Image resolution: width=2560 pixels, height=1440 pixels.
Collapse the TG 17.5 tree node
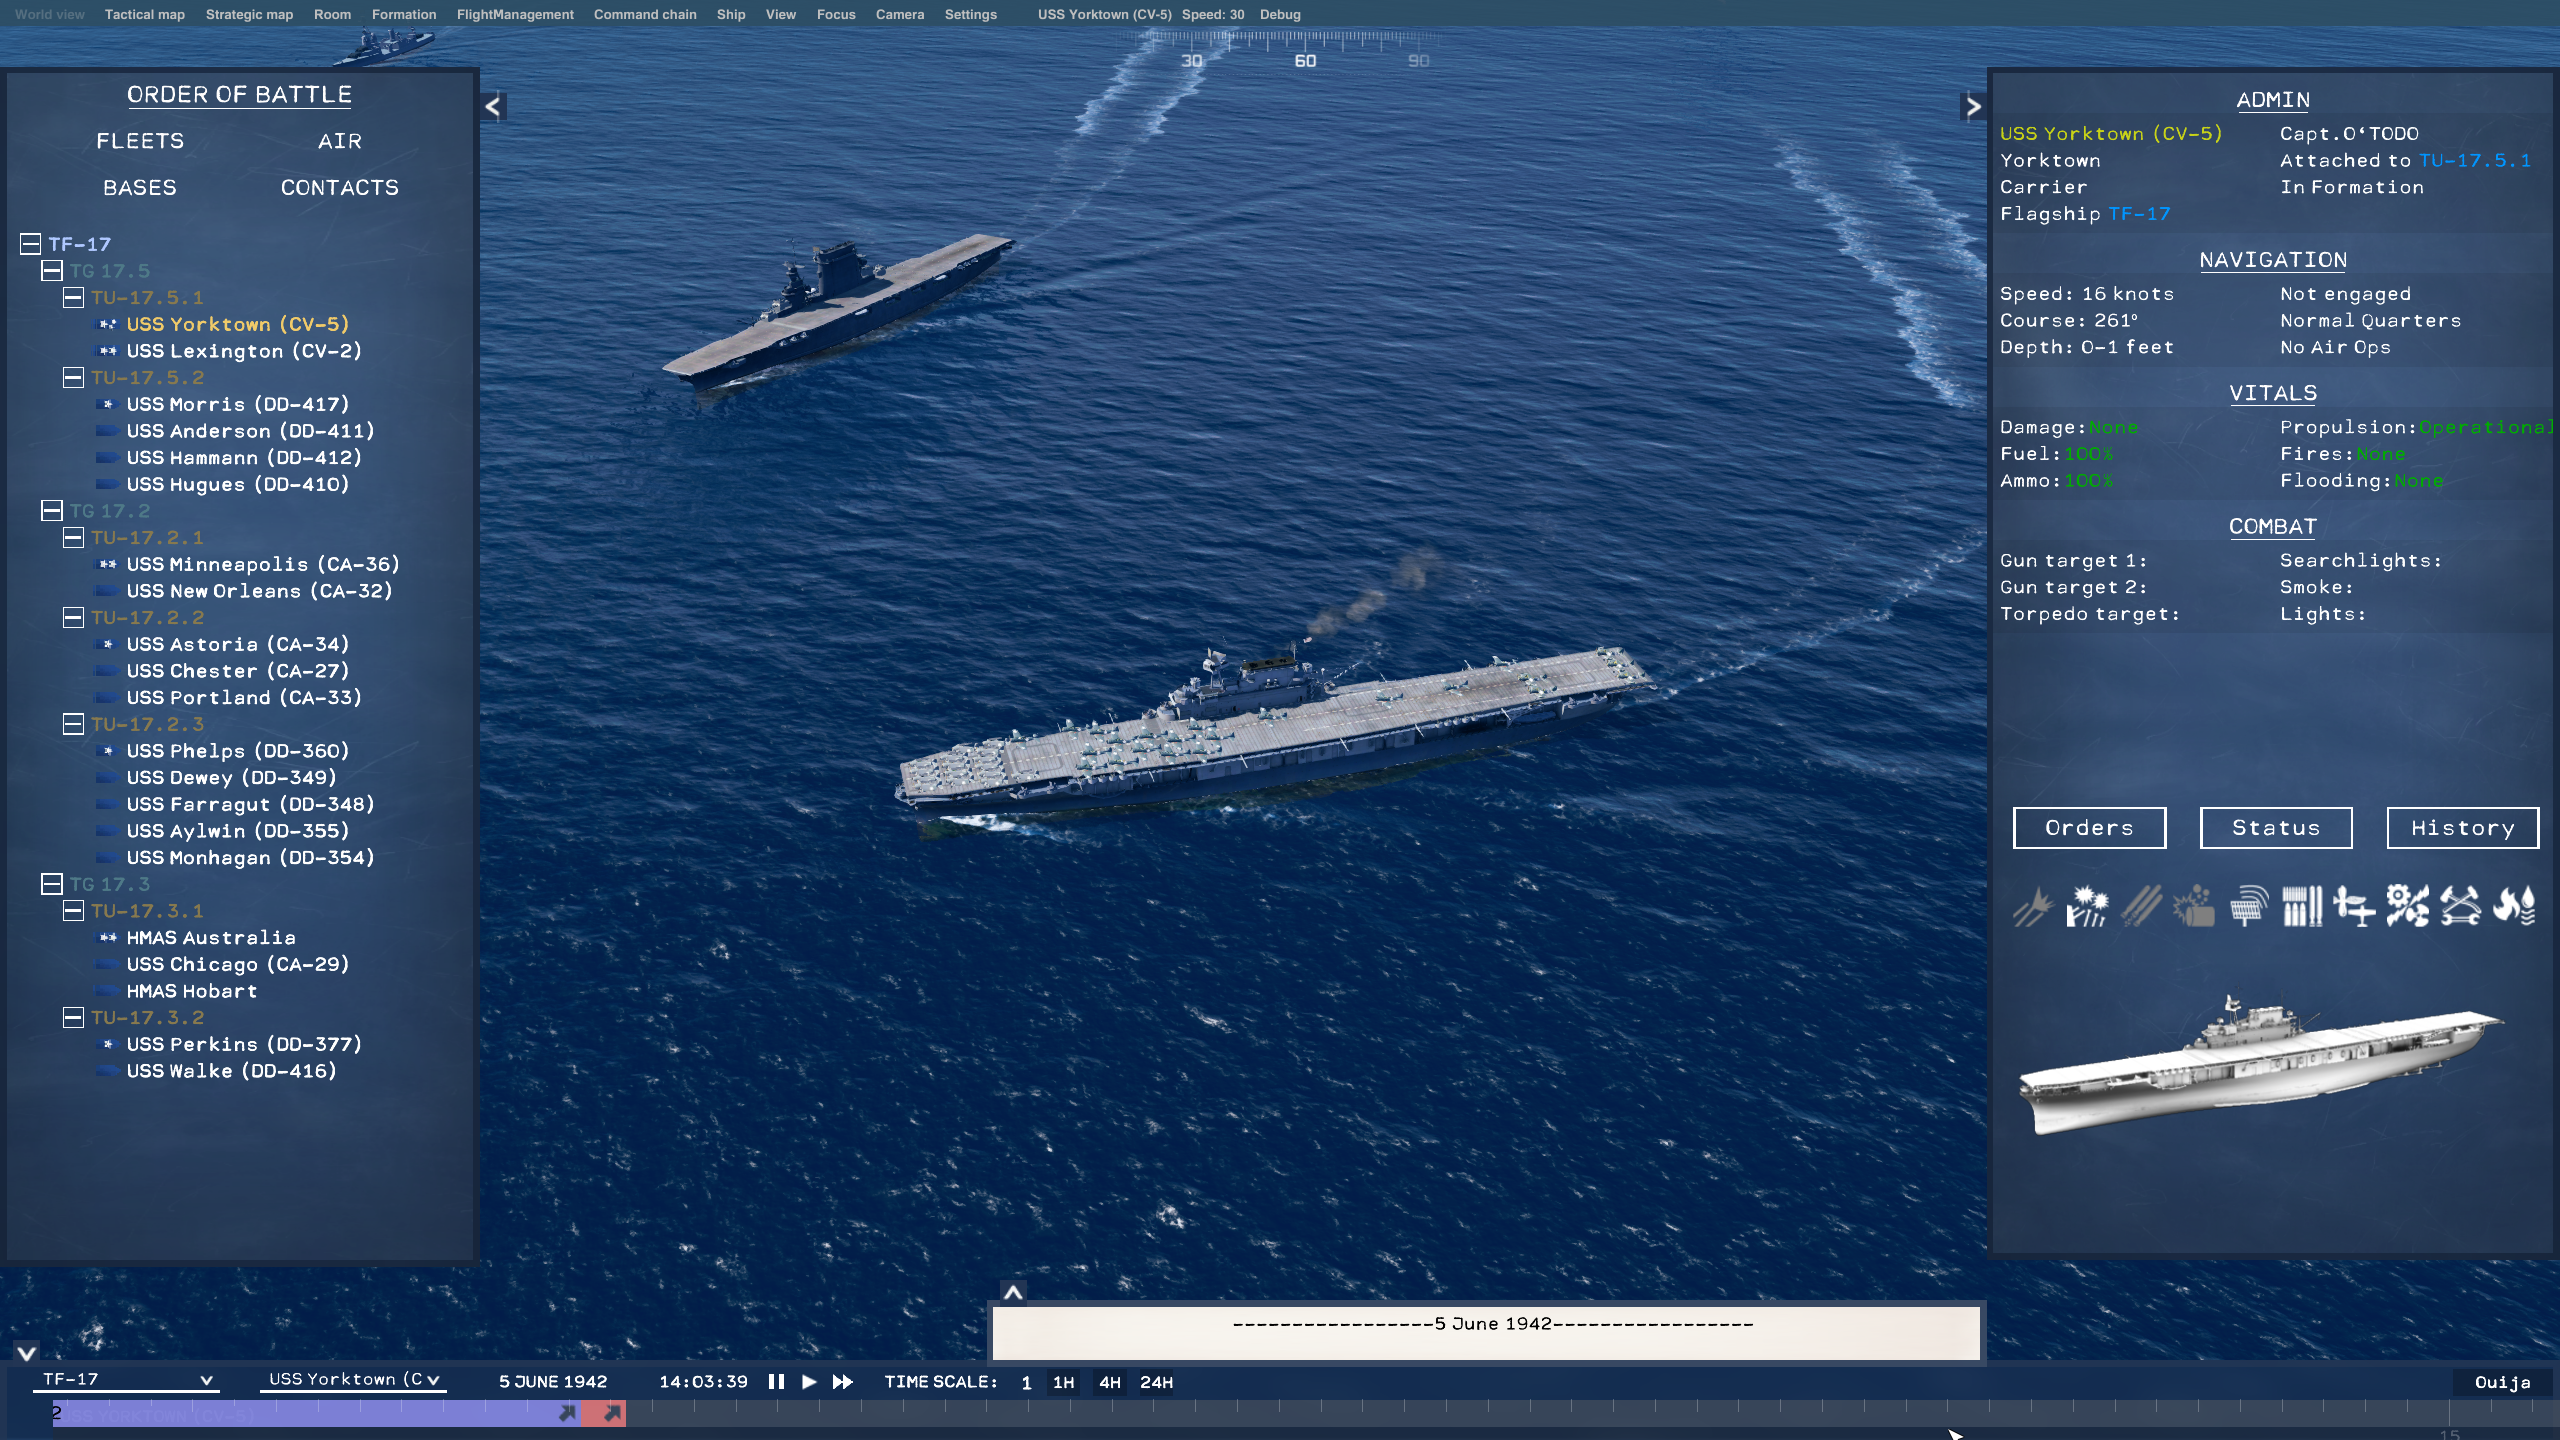52,271
